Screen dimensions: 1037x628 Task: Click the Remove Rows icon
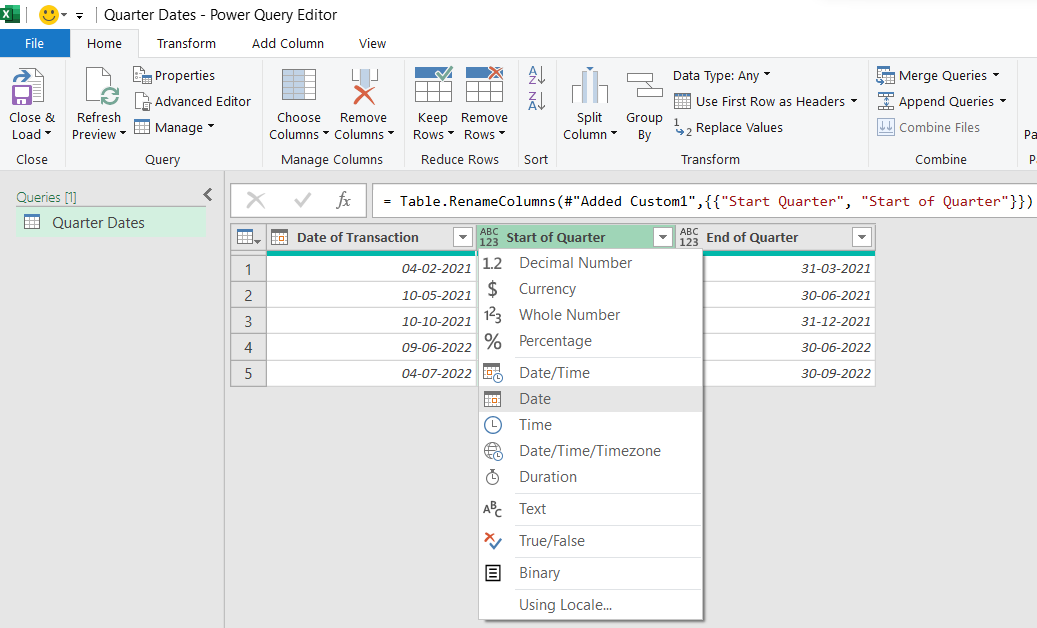pos(484,85)
